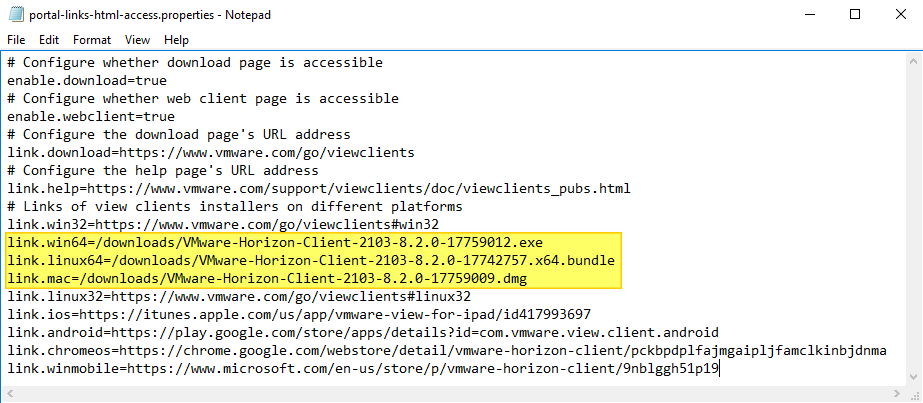Open the Edit menu

(49, 40)
